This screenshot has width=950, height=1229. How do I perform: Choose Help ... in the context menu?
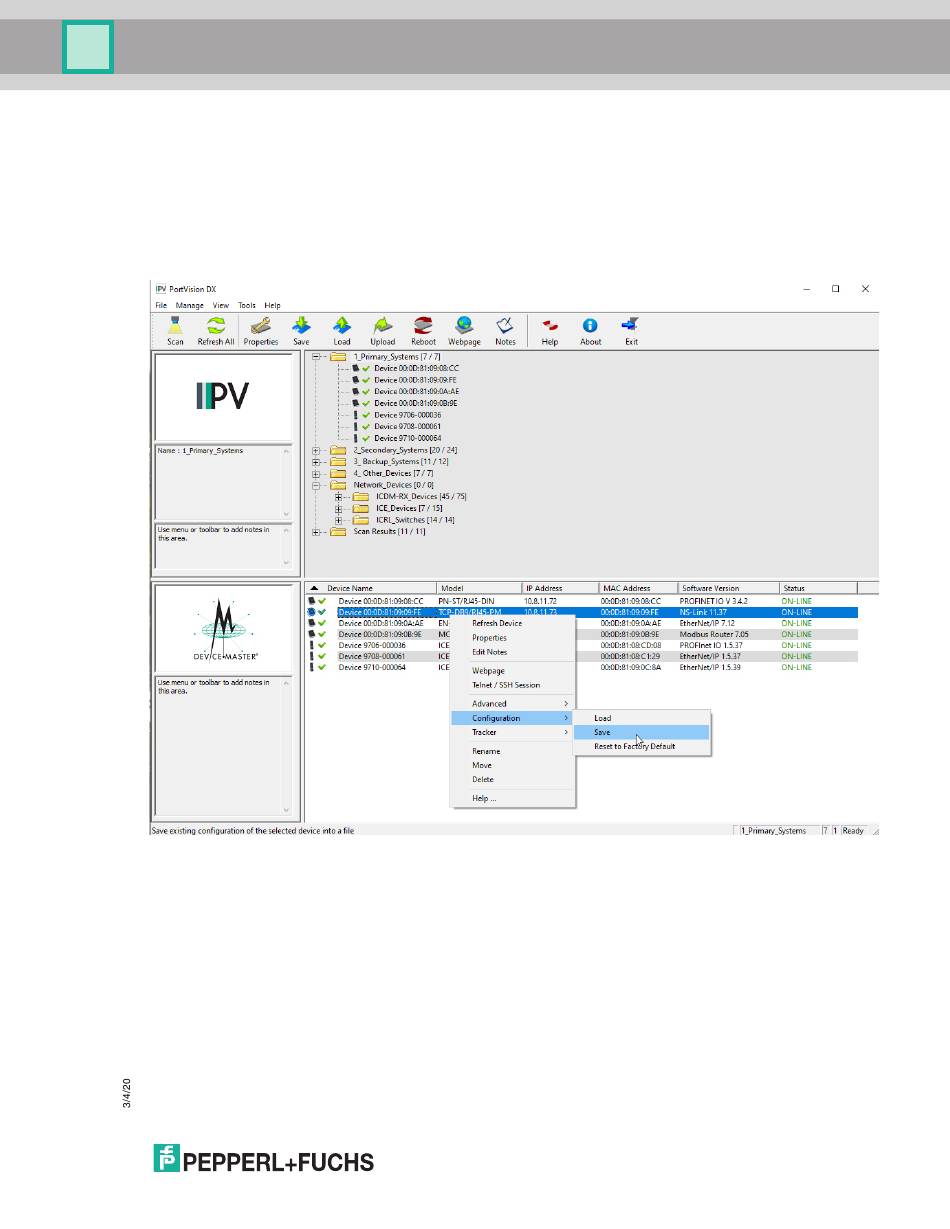[512, 798]
